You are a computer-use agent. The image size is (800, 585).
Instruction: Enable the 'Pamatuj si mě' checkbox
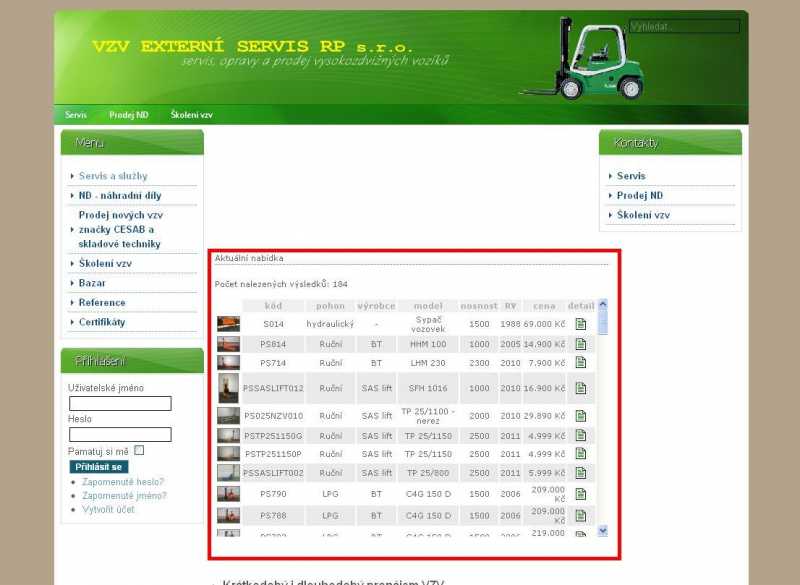click(139, 451)
